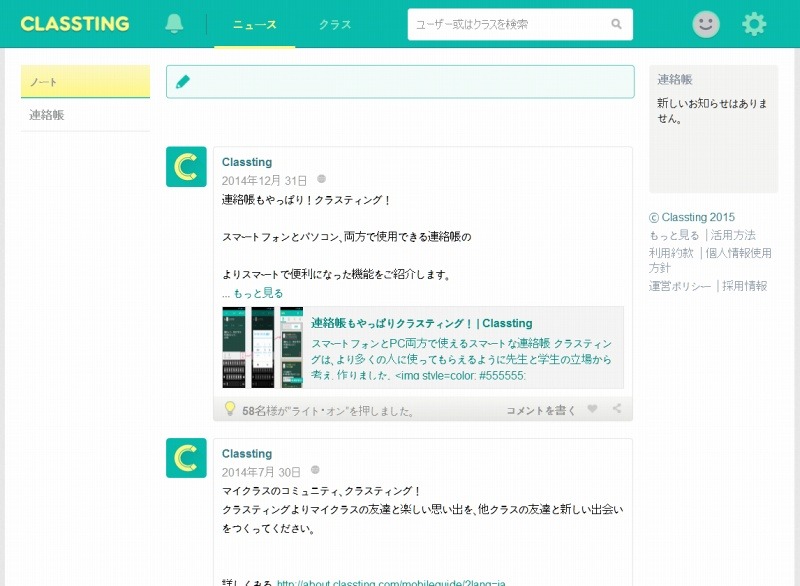Click the globe icon beside 2014年7月30日
The width and height of the screenshot is (800, 586).
[x=315, y=470]
